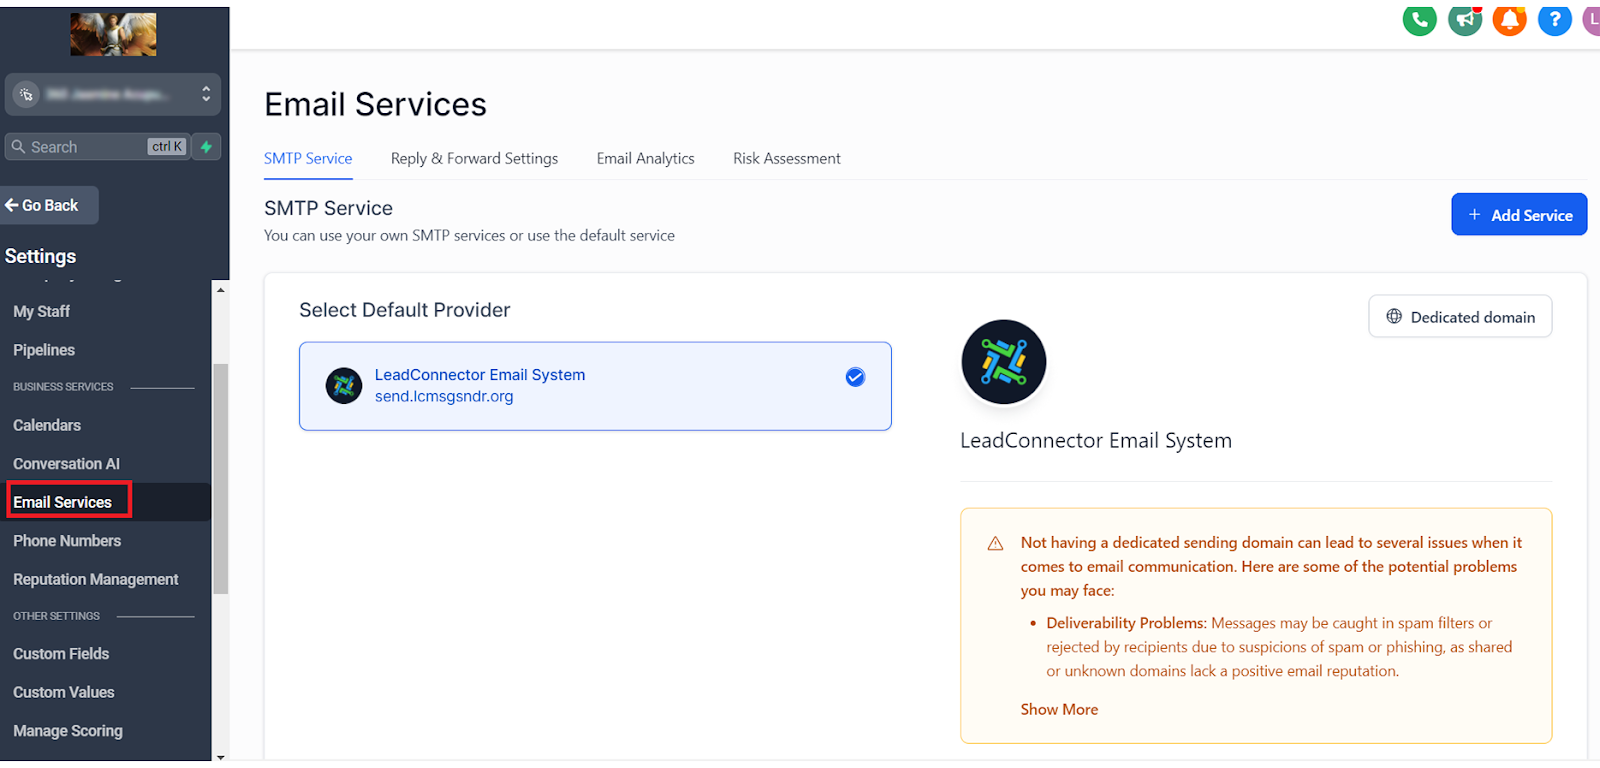Toggle the LeadConnector default provider checkmark

[855, 377]
